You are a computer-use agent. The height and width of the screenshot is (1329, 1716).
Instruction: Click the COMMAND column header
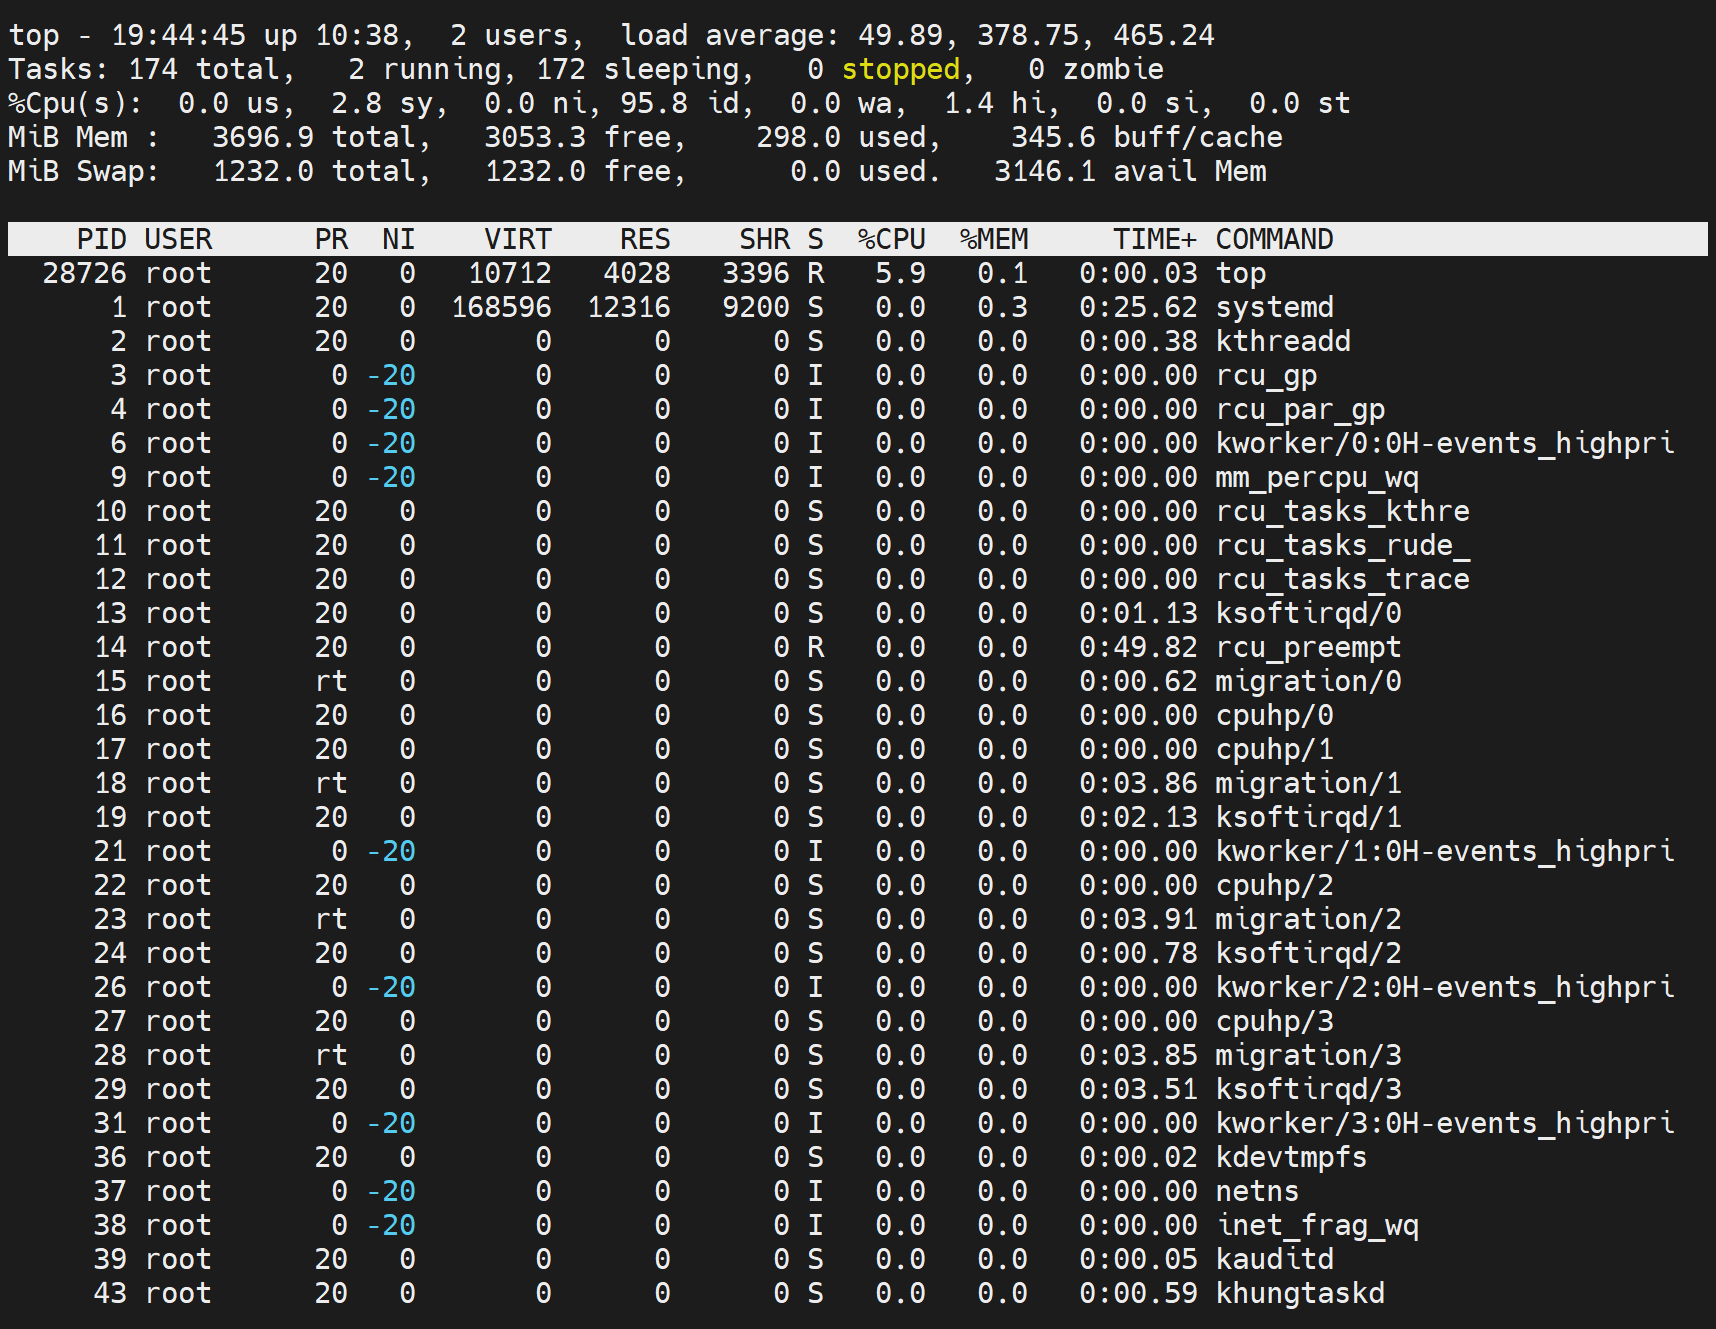click(1274, 239)
